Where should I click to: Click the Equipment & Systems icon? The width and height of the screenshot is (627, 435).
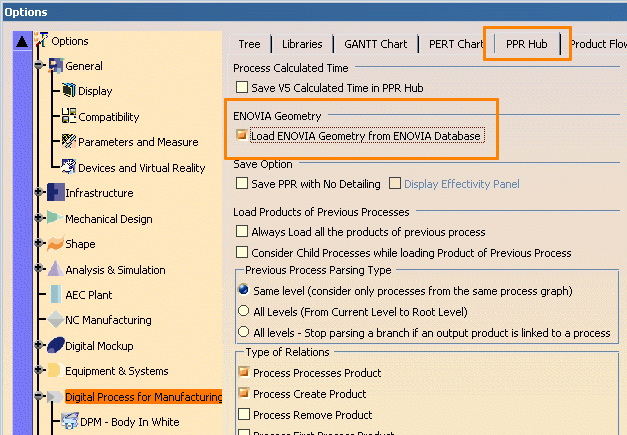click(55, 370)
